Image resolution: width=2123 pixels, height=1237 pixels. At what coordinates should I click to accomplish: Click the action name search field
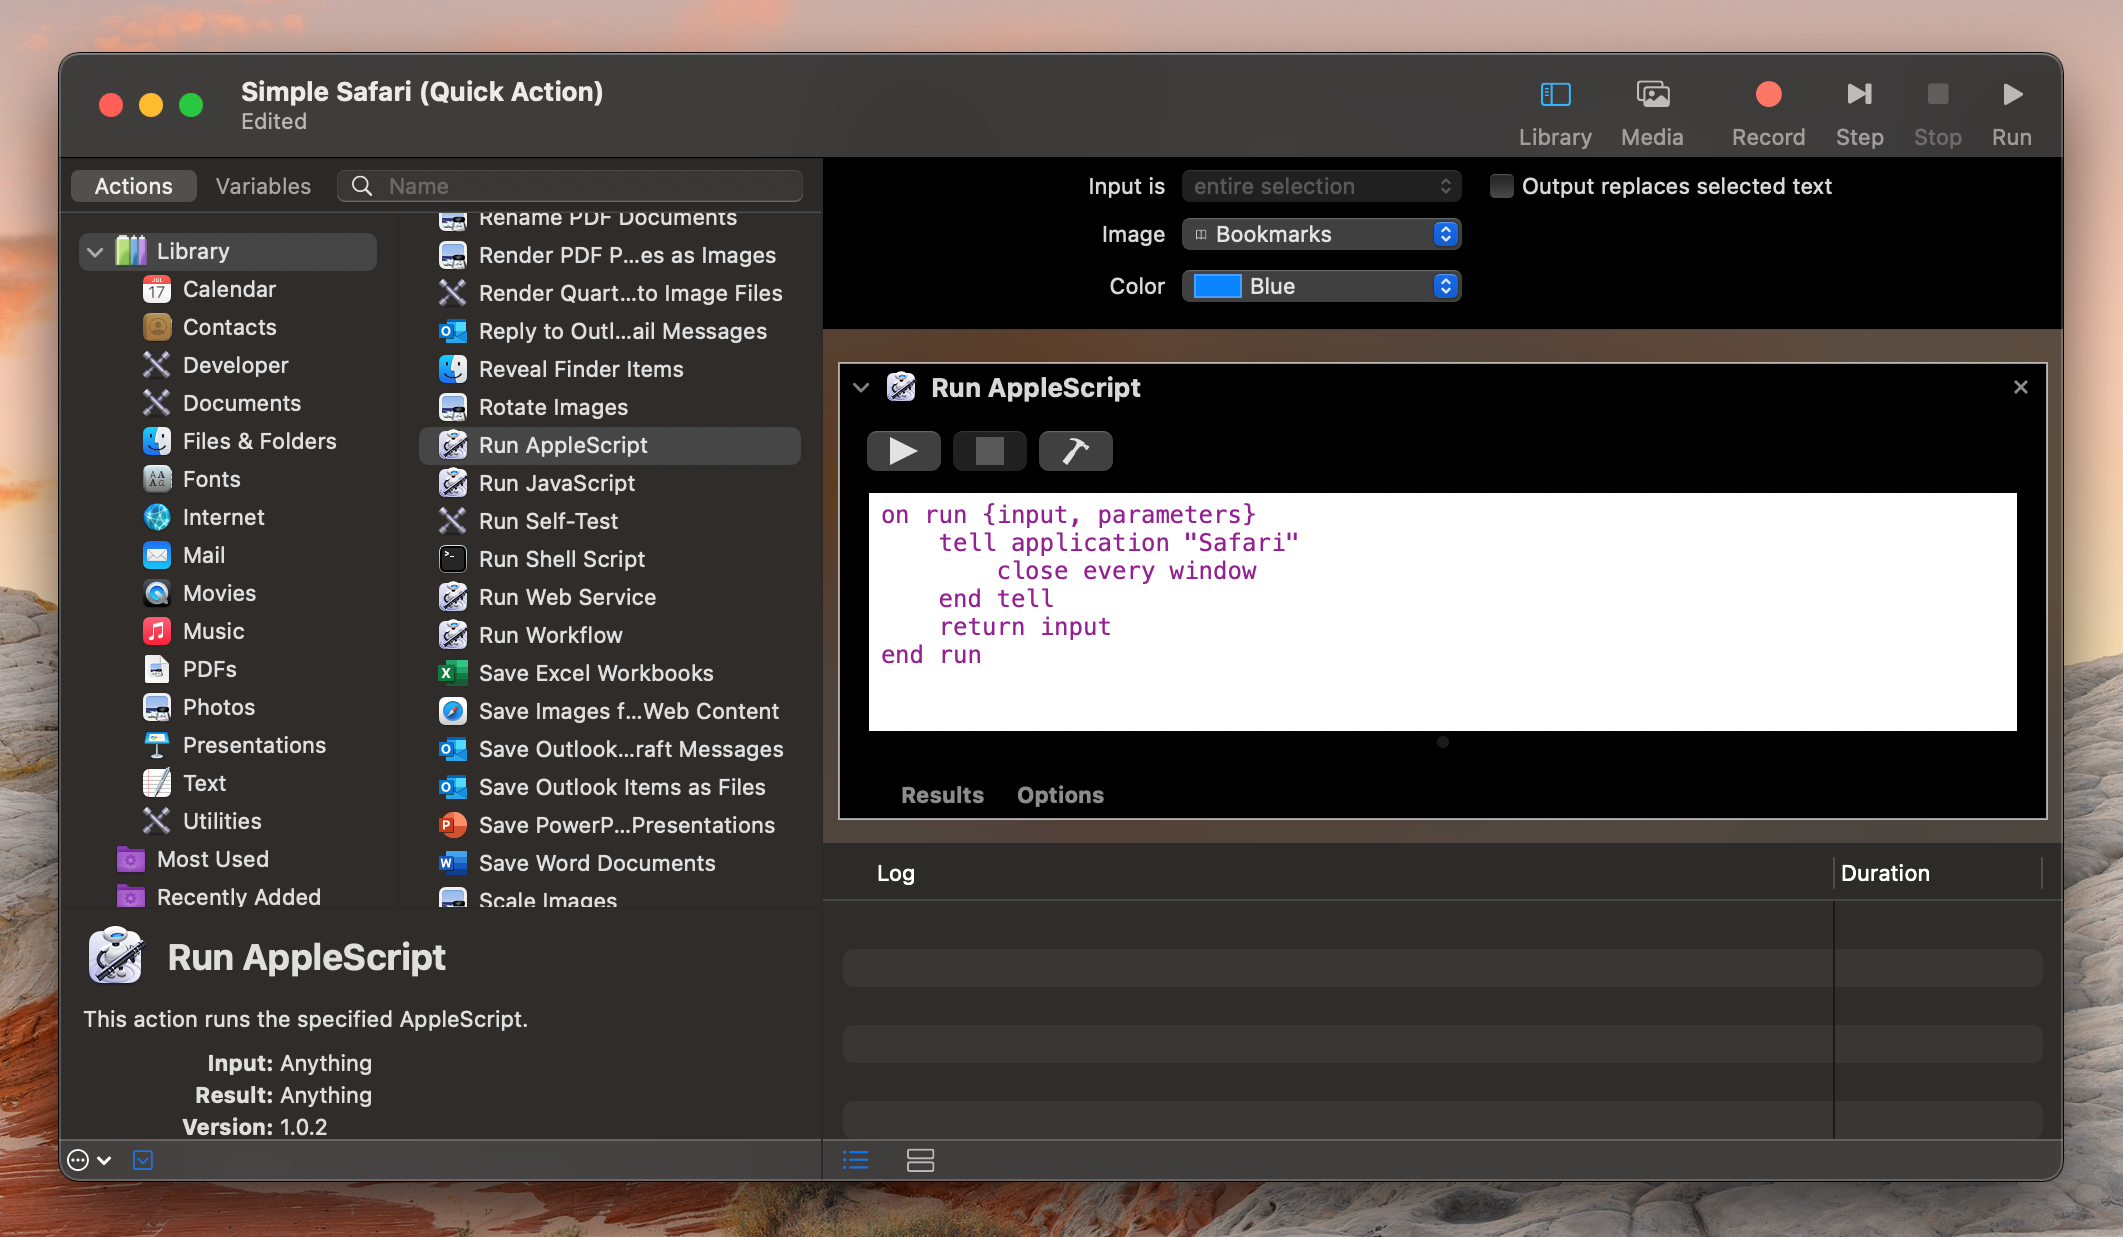[569, 185]
